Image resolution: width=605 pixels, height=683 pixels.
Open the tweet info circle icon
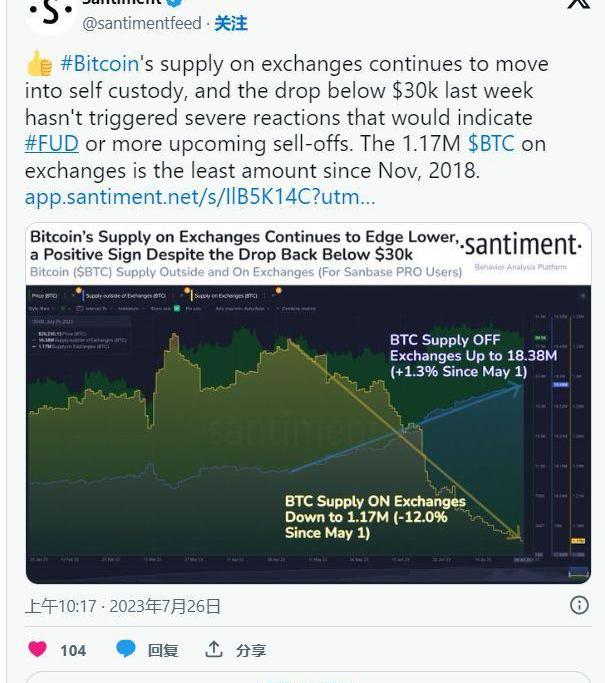coord(579,605)
